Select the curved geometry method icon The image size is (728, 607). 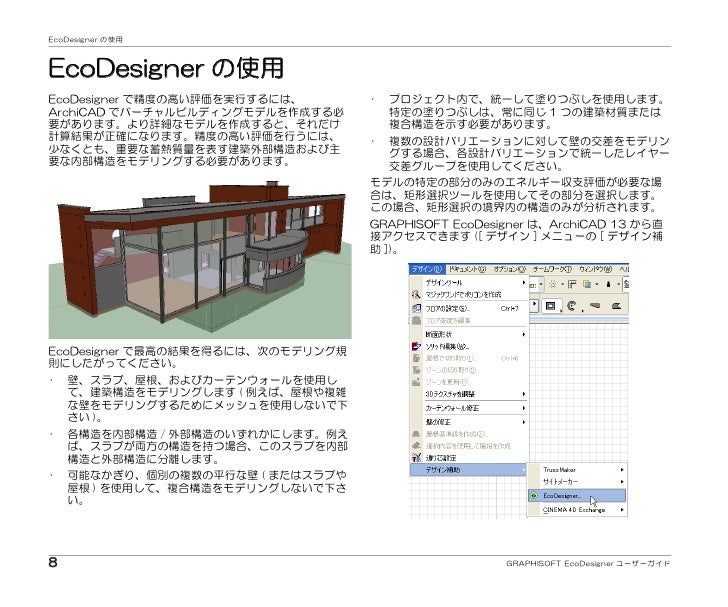pos(572,306)
